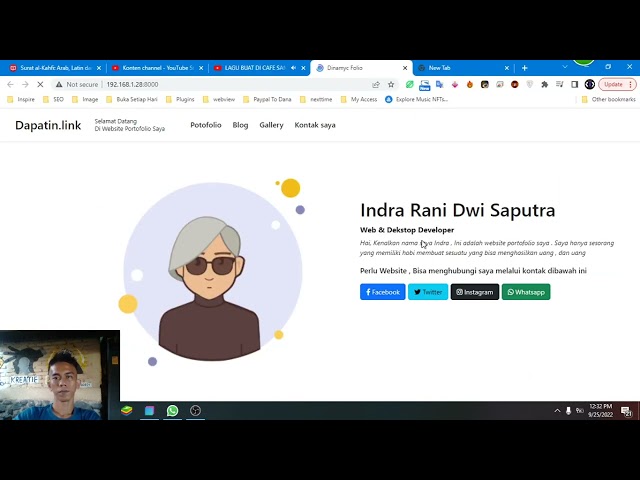Screen dimensions: 640x480
Task: Click the microphone icon in system tray
Action: pyautogui.click(x=568, y=411)
